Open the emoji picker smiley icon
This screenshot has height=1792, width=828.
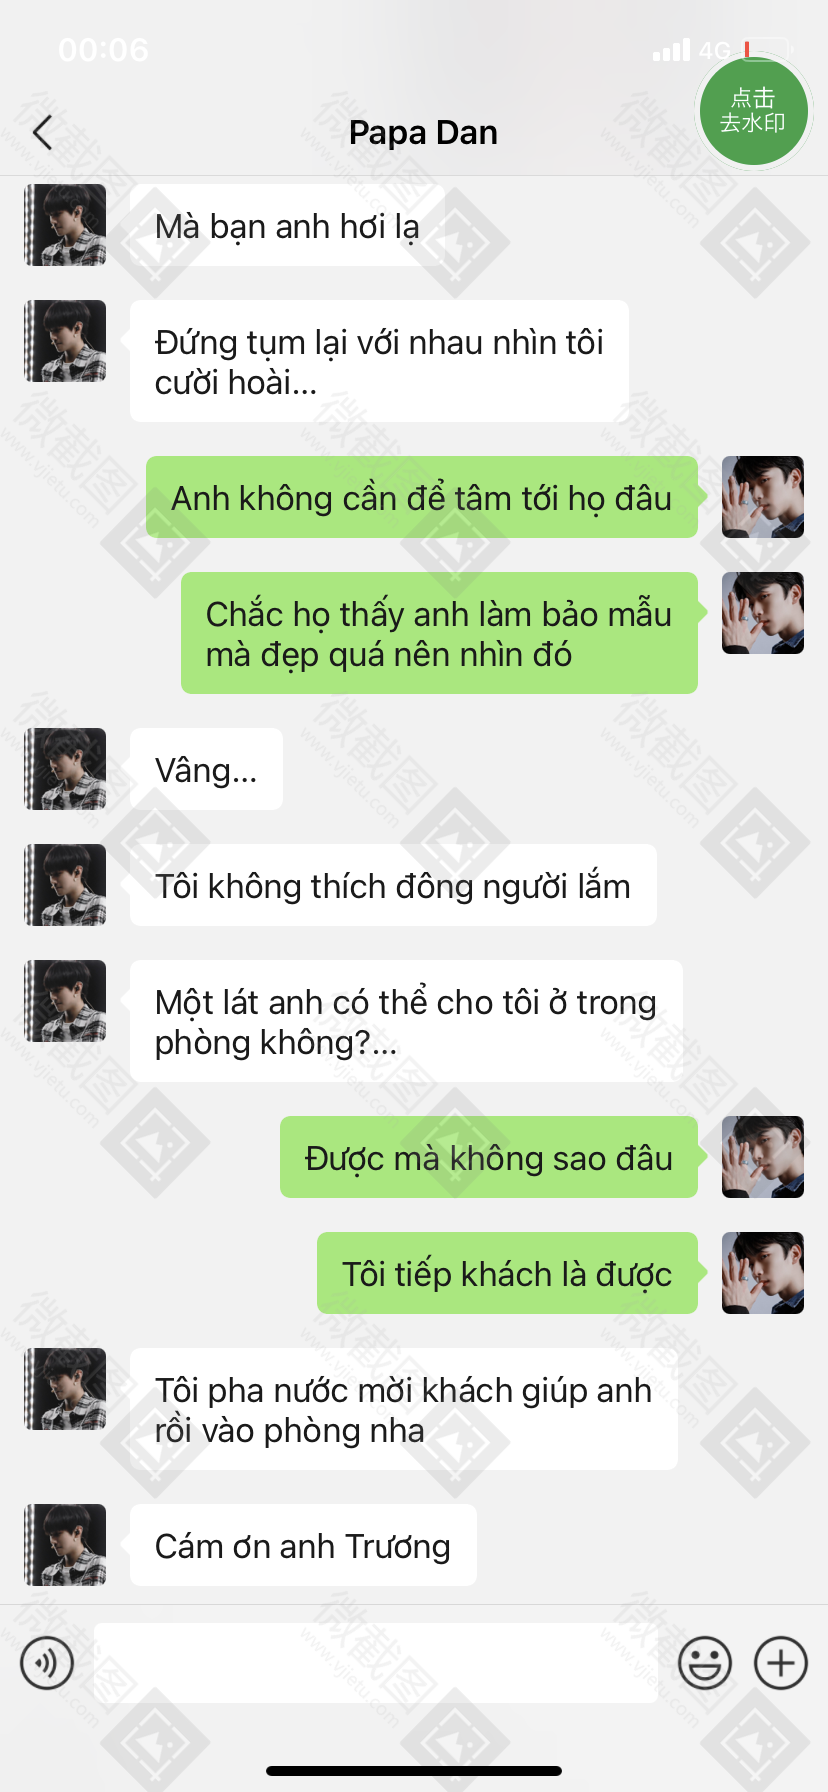click(x=705, y=1663)
